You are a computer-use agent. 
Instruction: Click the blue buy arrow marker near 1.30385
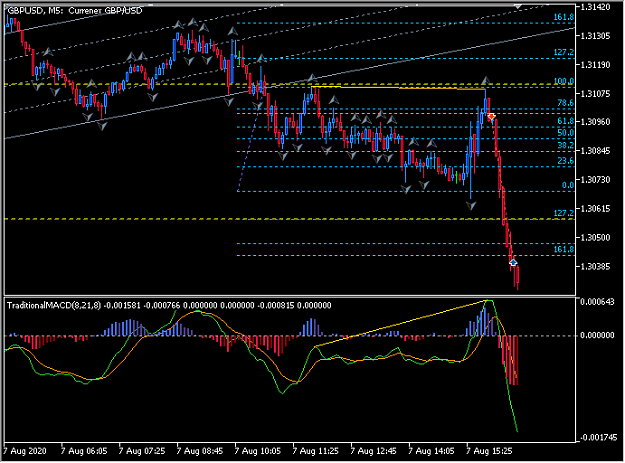(513, 263)
